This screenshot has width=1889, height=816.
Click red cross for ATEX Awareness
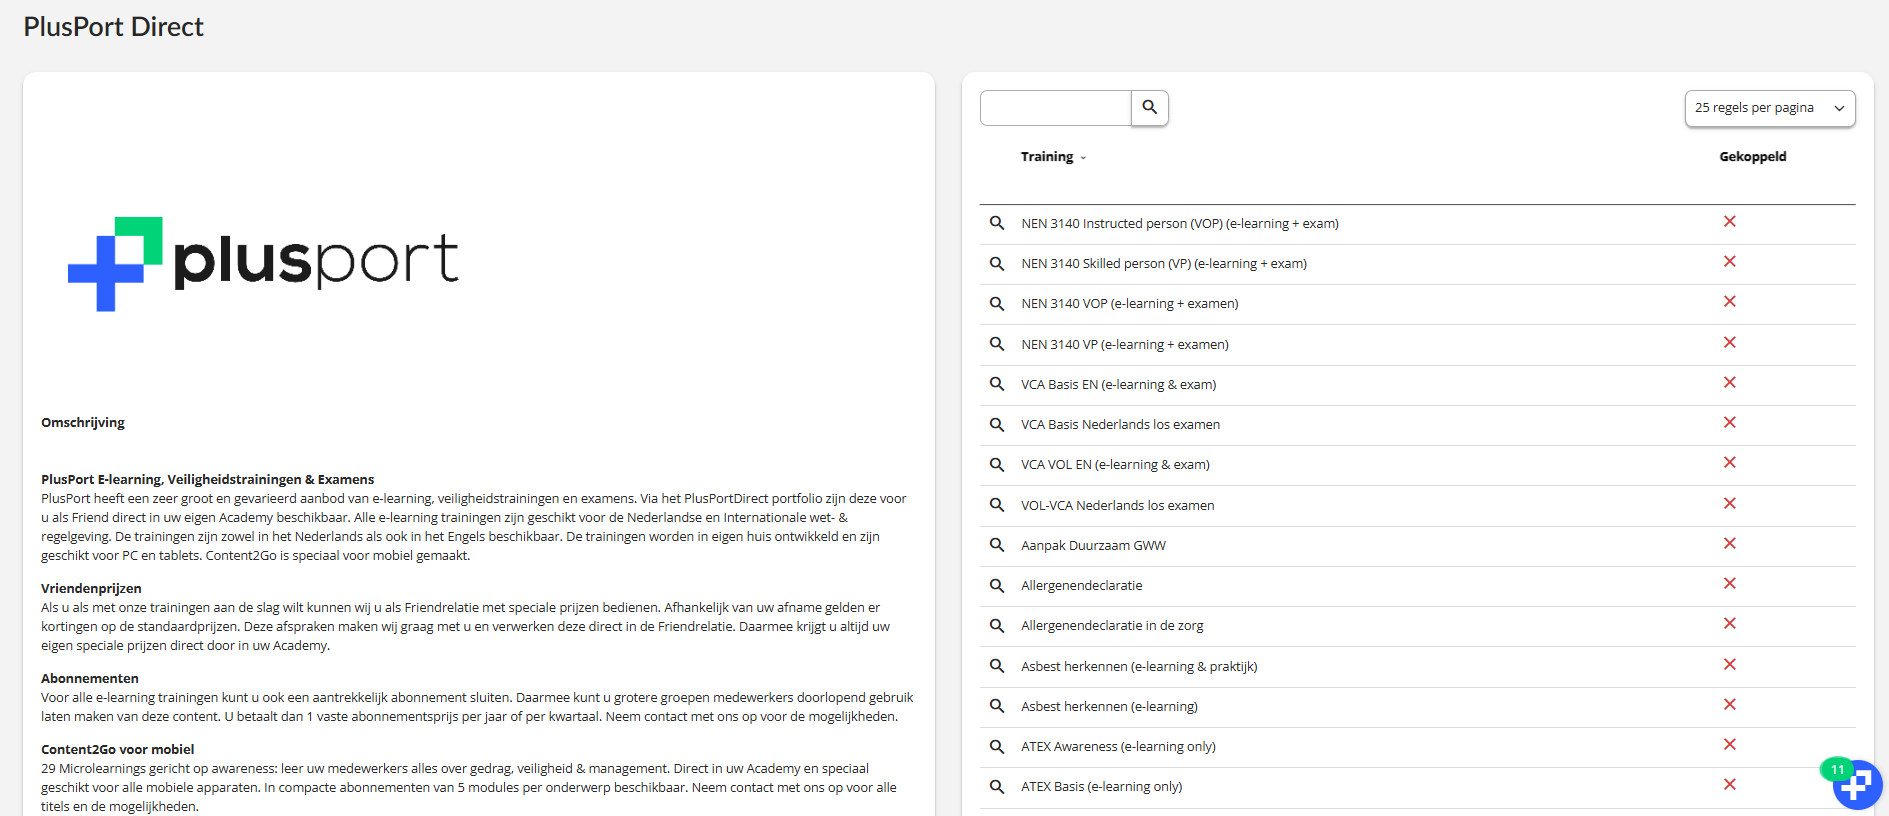(x=1729, y=744)
